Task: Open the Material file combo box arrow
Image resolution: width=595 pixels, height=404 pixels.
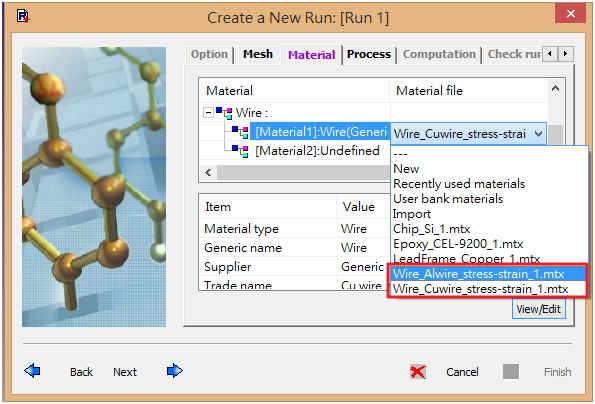Action: pyautogui.click(x=538, y=134)
